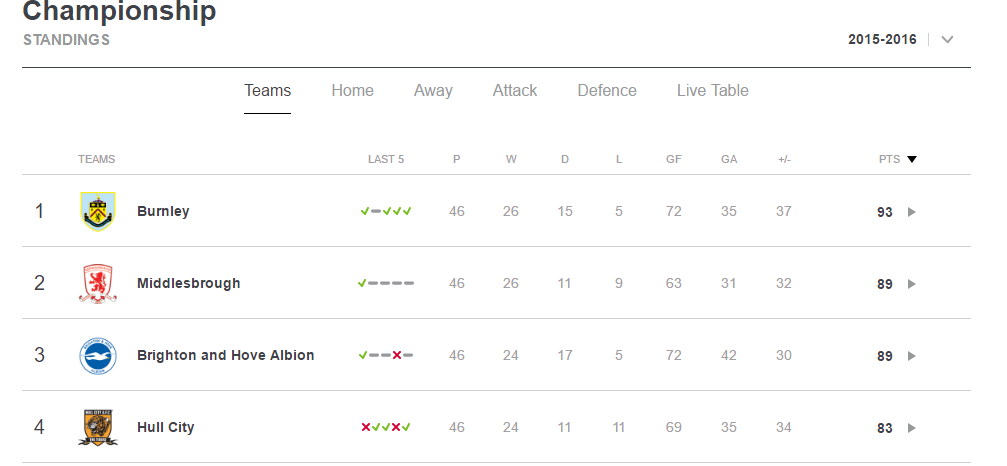The image size is (1007, 466).
Task: Switch to the Away tab
Action: coord(433,91)
